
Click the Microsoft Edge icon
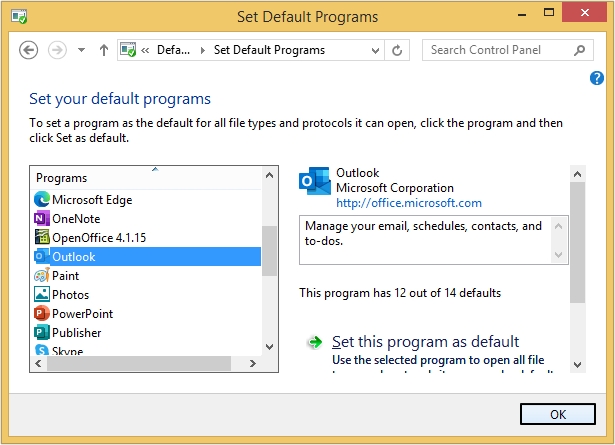(42, 200)
